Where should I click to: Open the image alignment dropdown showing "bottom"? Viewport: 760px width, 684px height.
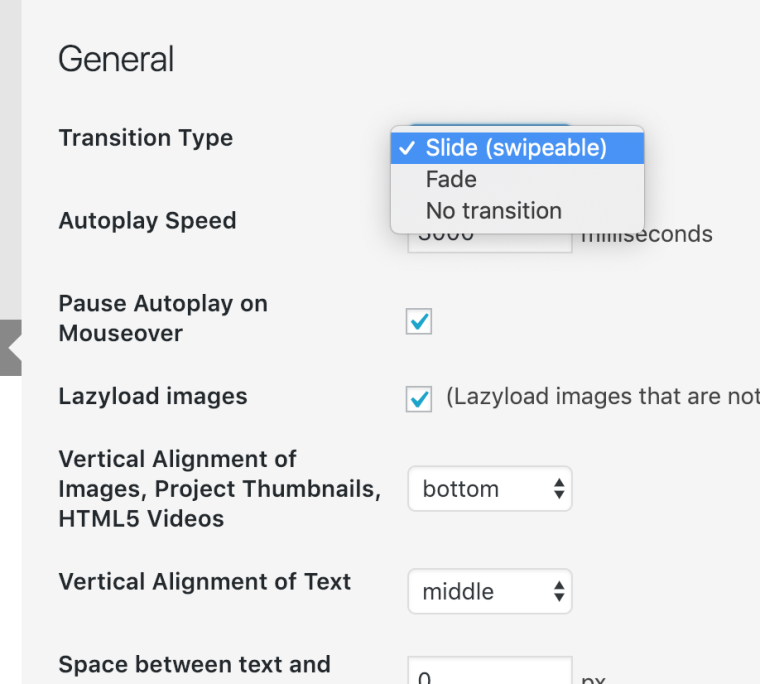pyautogui.click(x=490, y=489)
